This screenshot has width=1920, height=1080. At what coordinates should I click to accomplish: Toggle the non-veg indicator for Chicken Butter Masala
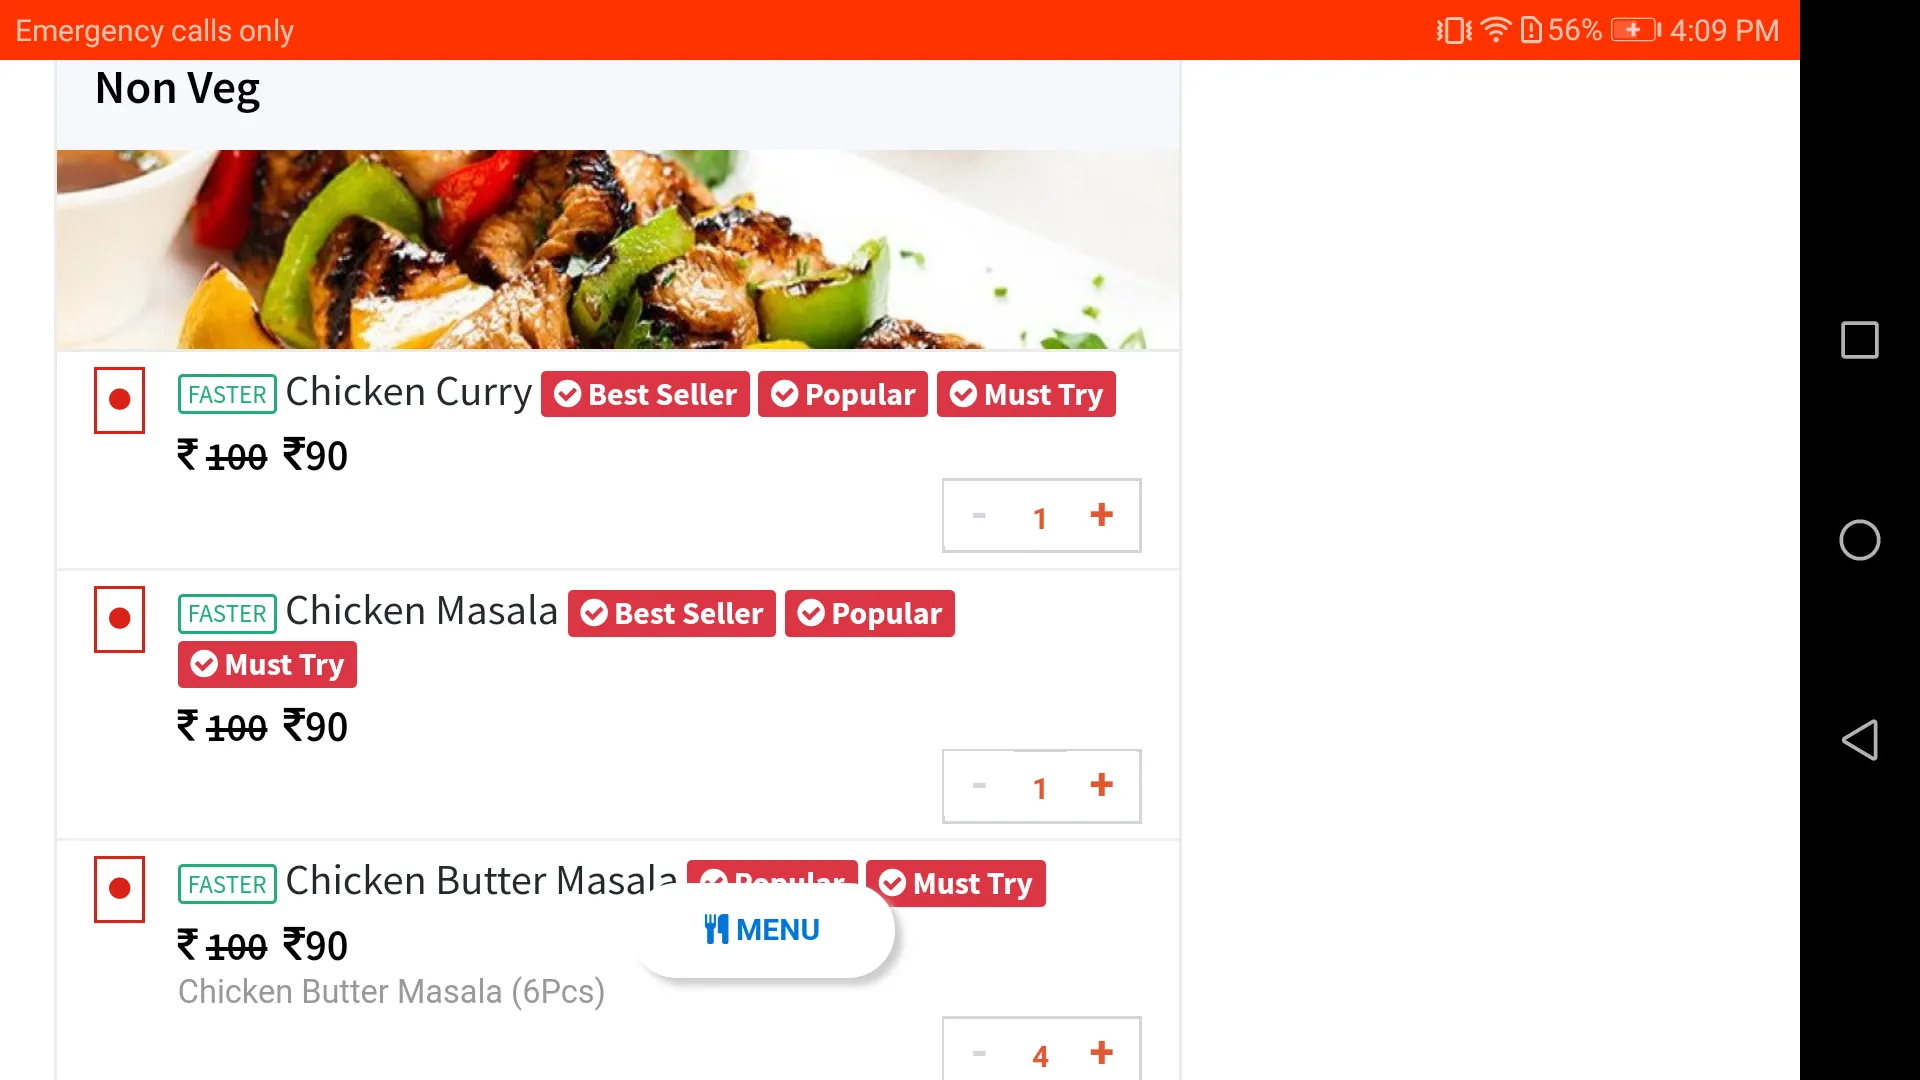tap(120, 886)
